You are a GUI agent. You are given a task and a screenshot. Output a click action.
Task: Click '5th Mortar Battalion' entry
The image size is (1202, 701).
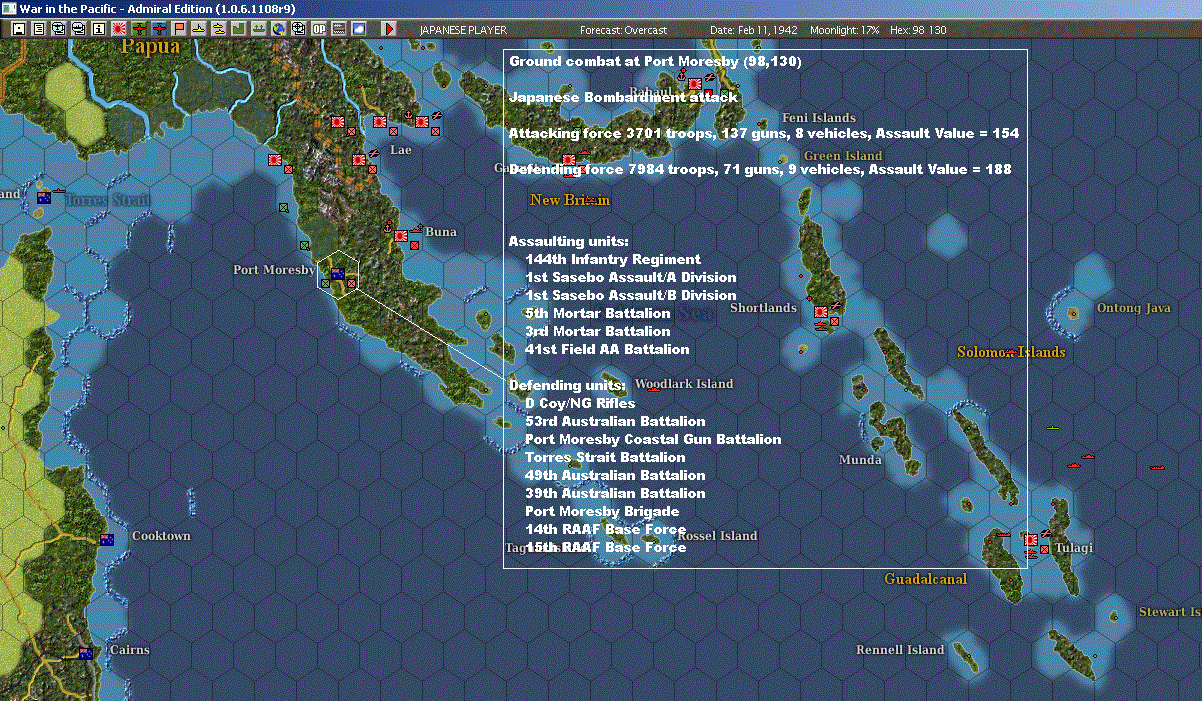(x=598, y=314)
